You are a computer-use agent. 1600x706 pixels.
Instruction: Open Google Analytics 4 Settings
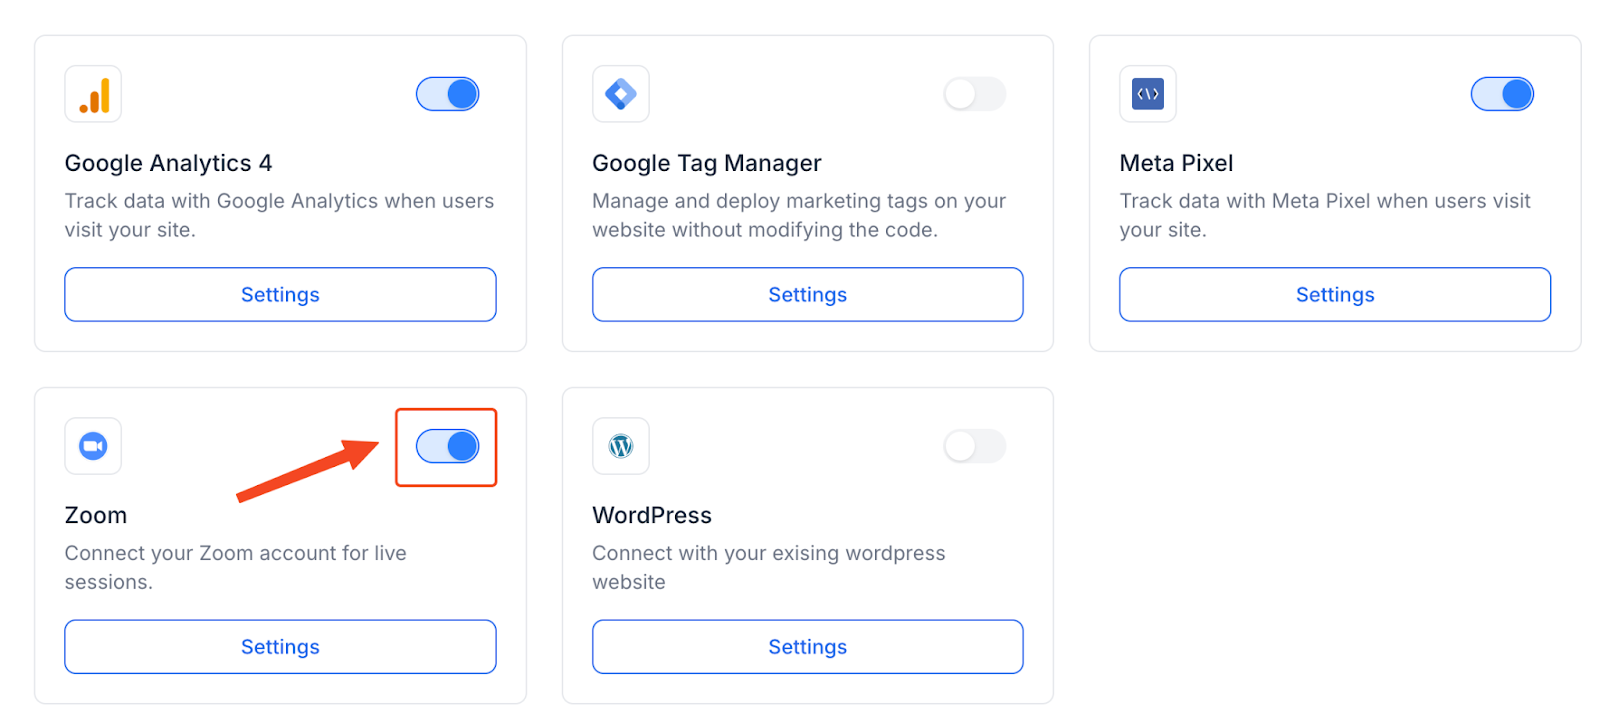[280, 294]
